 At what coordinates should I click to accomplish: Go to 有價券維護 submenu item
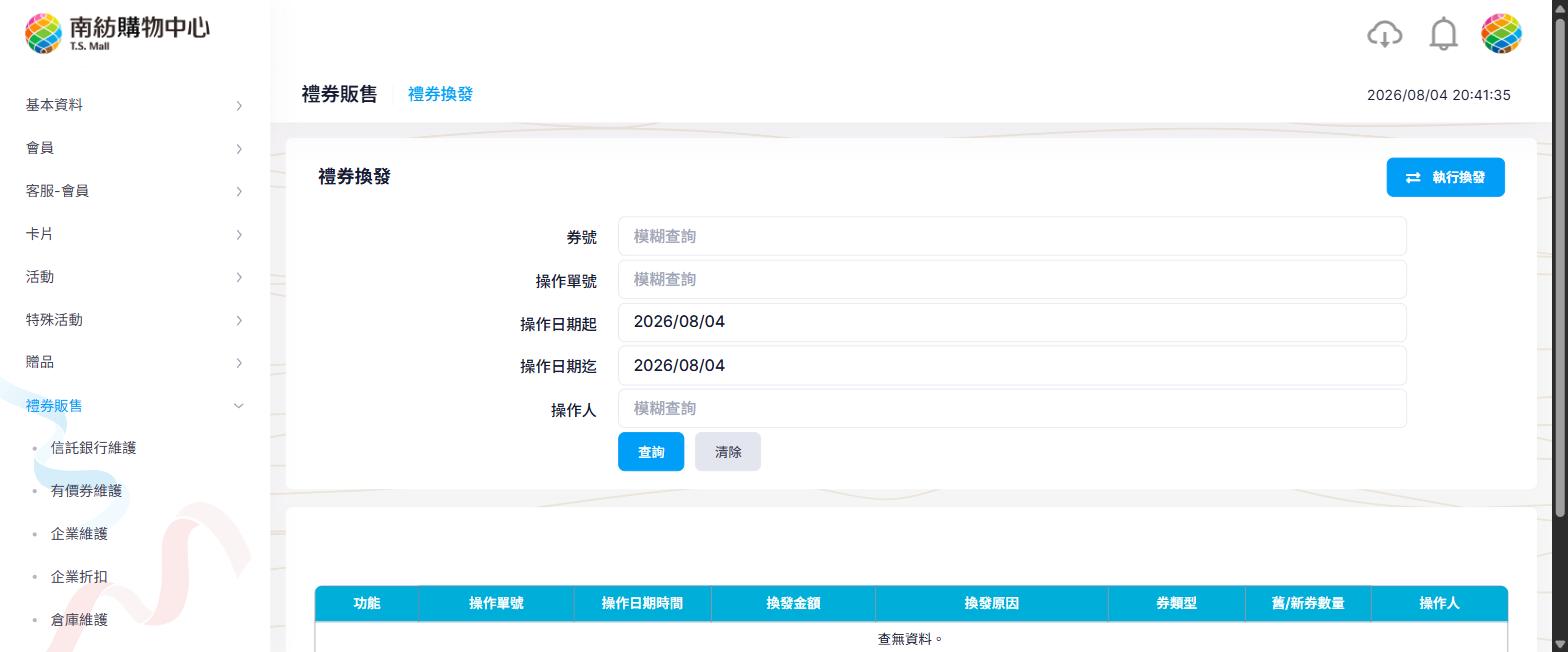coord(86,491)
